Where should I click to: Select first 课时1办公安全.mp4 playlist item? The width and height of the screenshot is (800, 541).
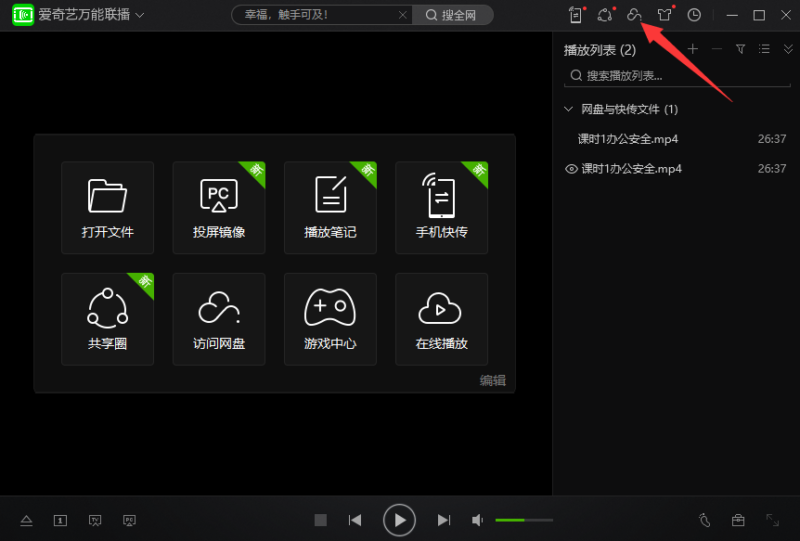629,139
